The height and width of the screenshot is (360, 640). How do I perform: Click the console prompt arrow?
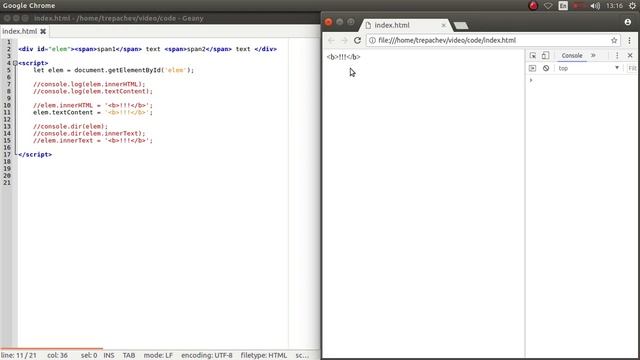[531, 80]
